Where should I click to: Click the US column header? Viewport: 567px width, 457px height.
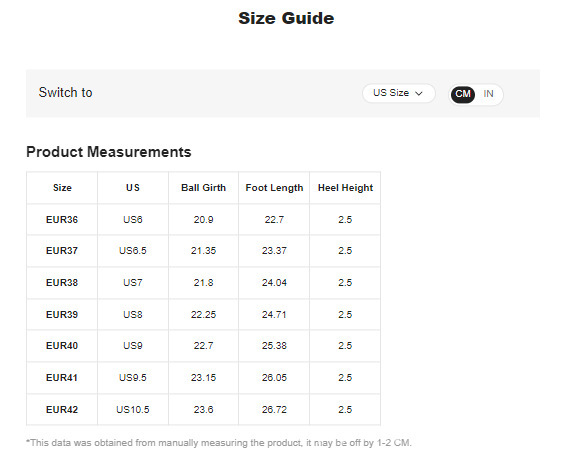click(133, 188)
